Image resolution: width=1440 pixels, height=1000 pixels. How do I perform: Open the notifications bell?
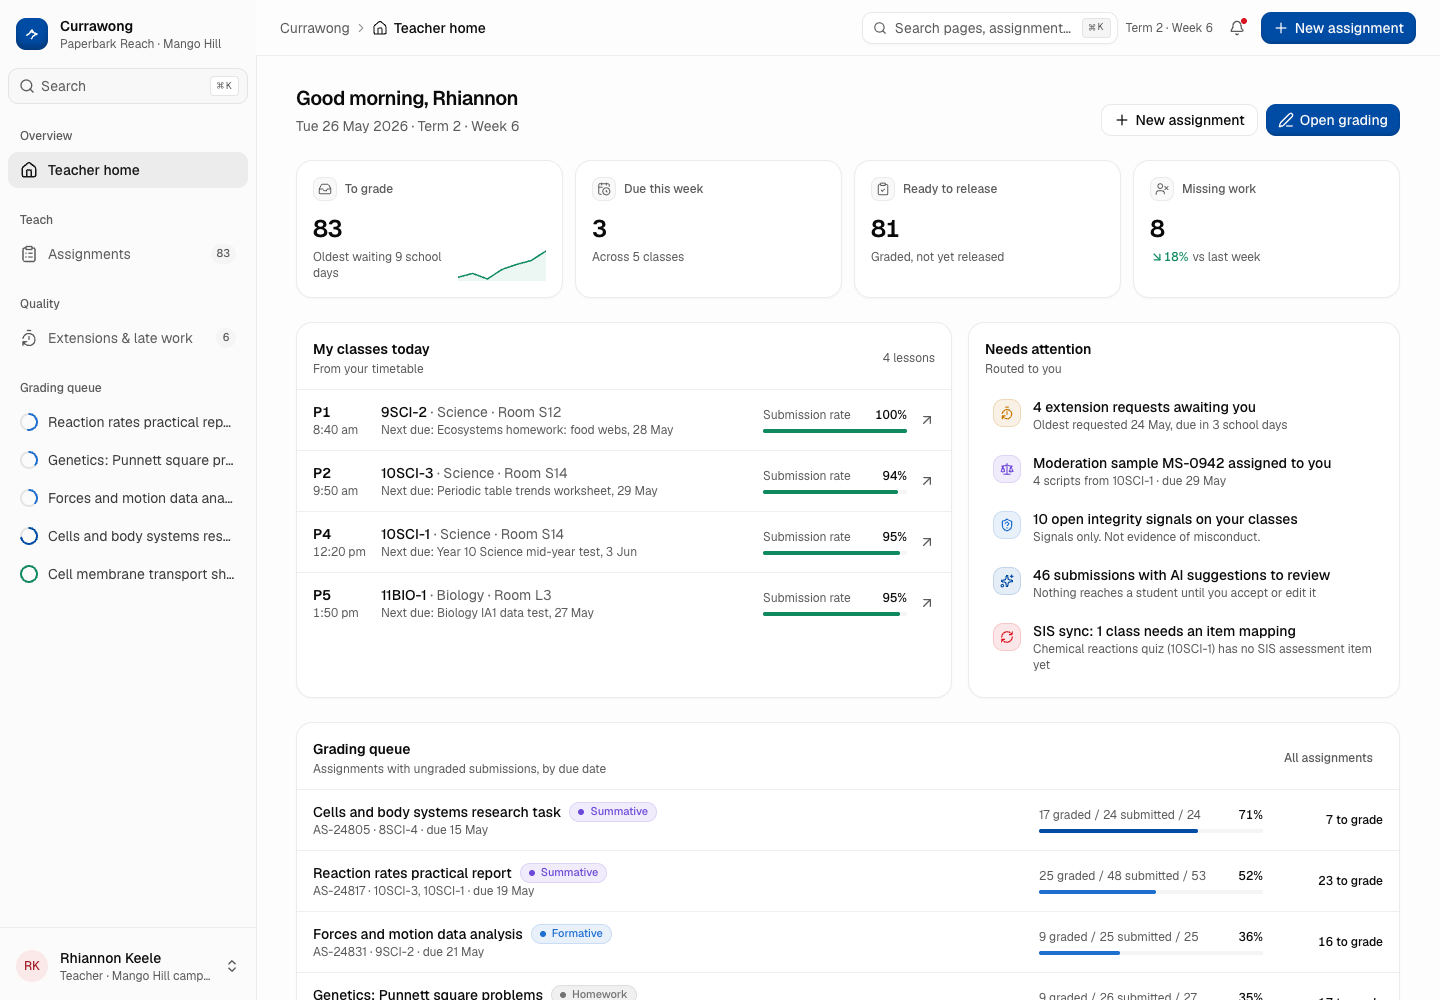(1237, 28)
